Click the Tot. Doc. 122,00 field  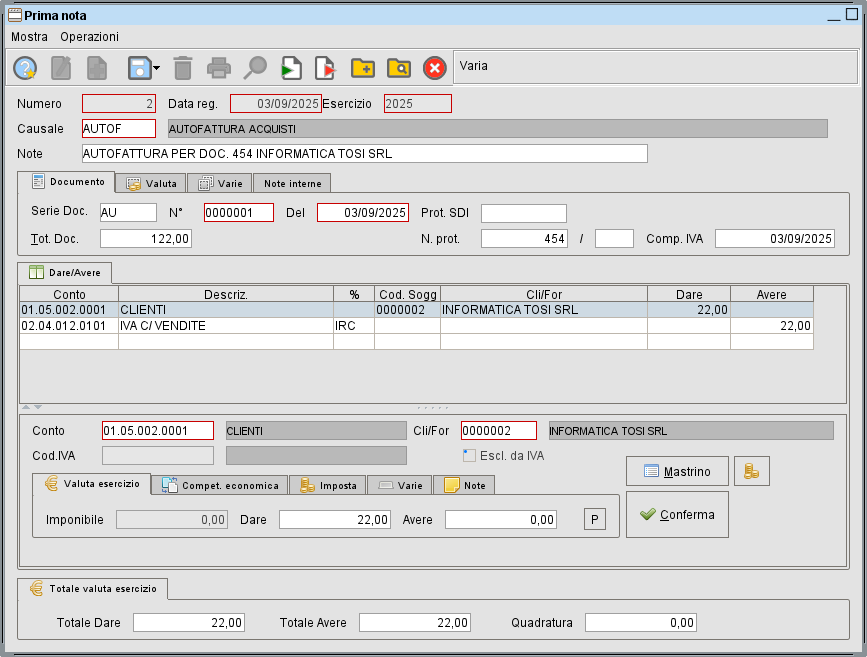point(146,238)
